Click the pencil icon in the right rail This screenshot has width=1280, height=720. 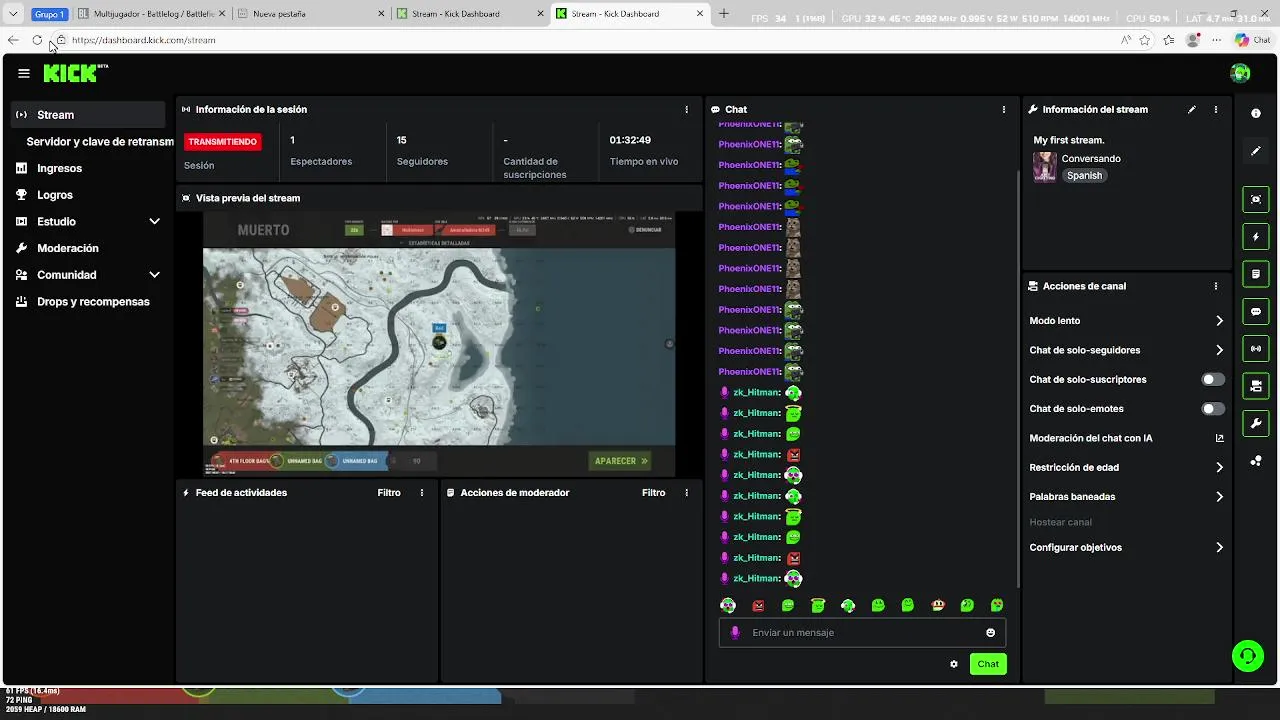click(x=1256, y=151)
